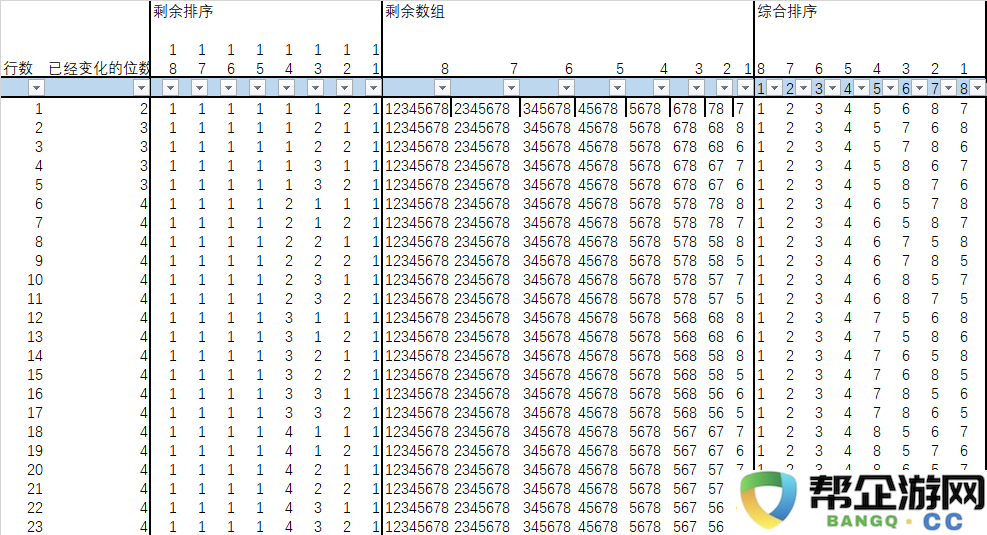
Task: Select the 剩余排序 section header cell
Action: pyautogui.click(x=183, y=11)
